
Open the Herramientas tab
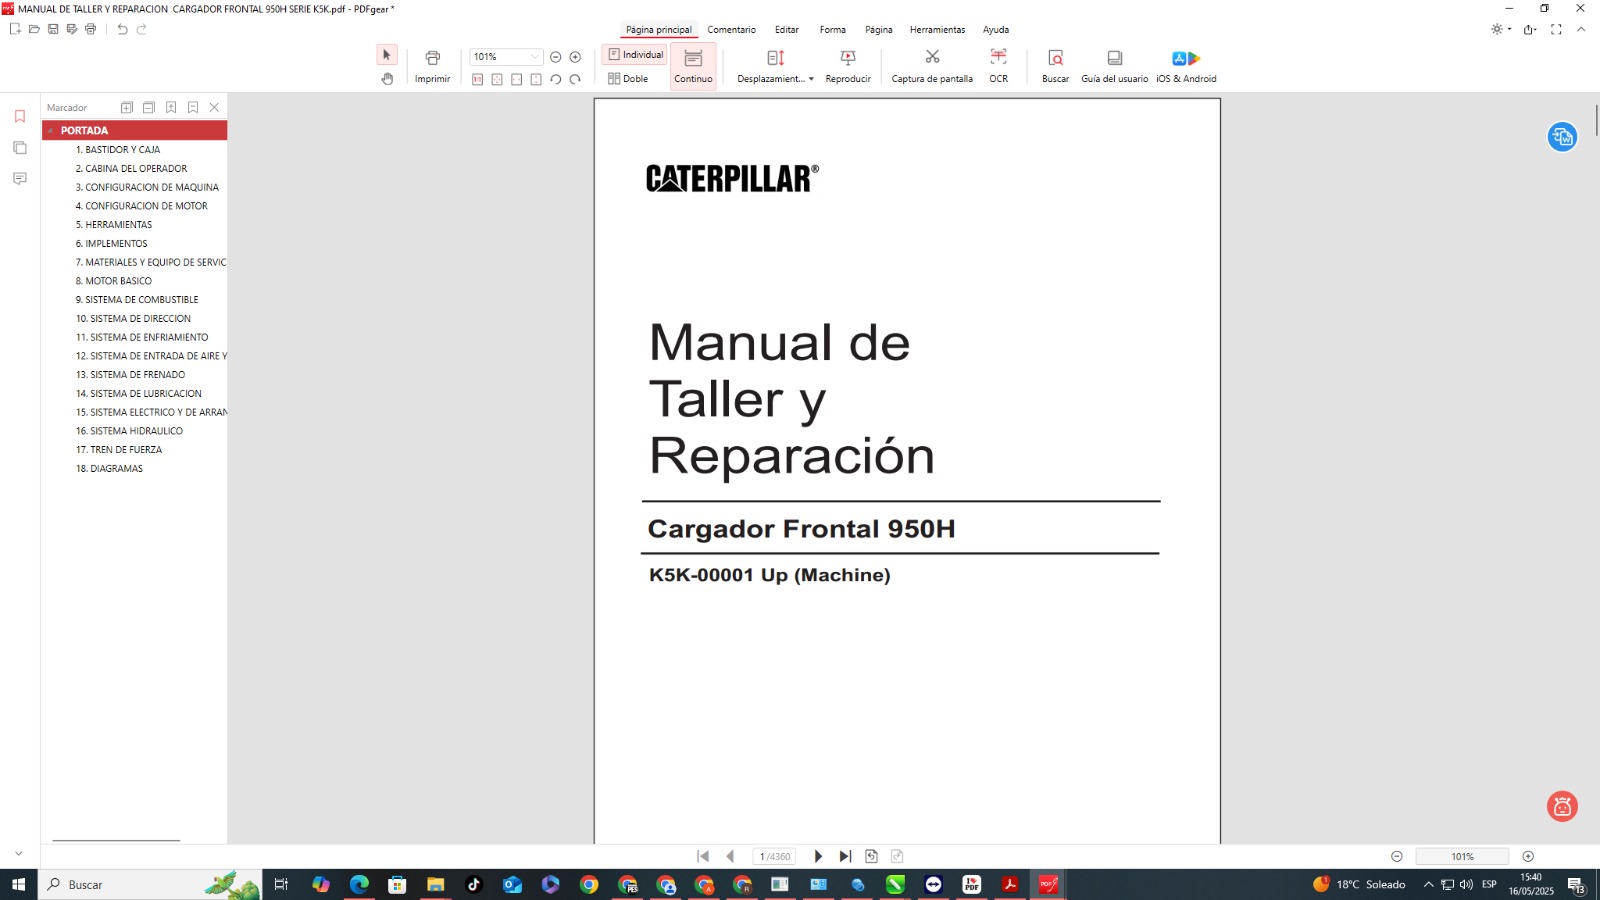937,30
